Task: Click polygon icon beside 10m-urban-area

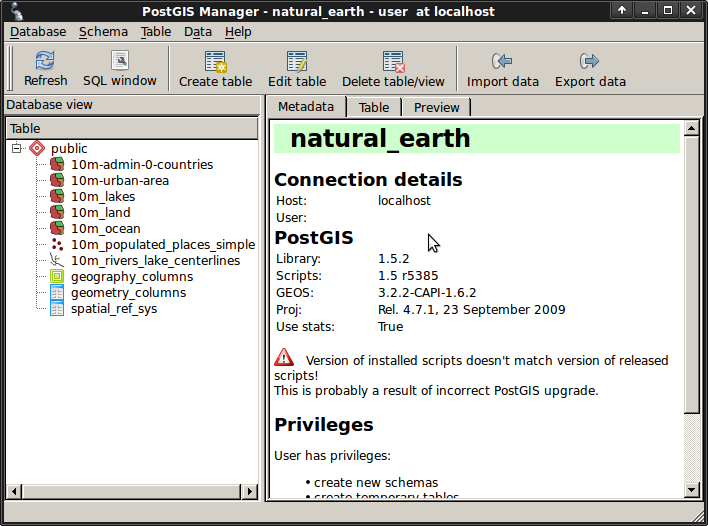Action: (x=57, y=180)
